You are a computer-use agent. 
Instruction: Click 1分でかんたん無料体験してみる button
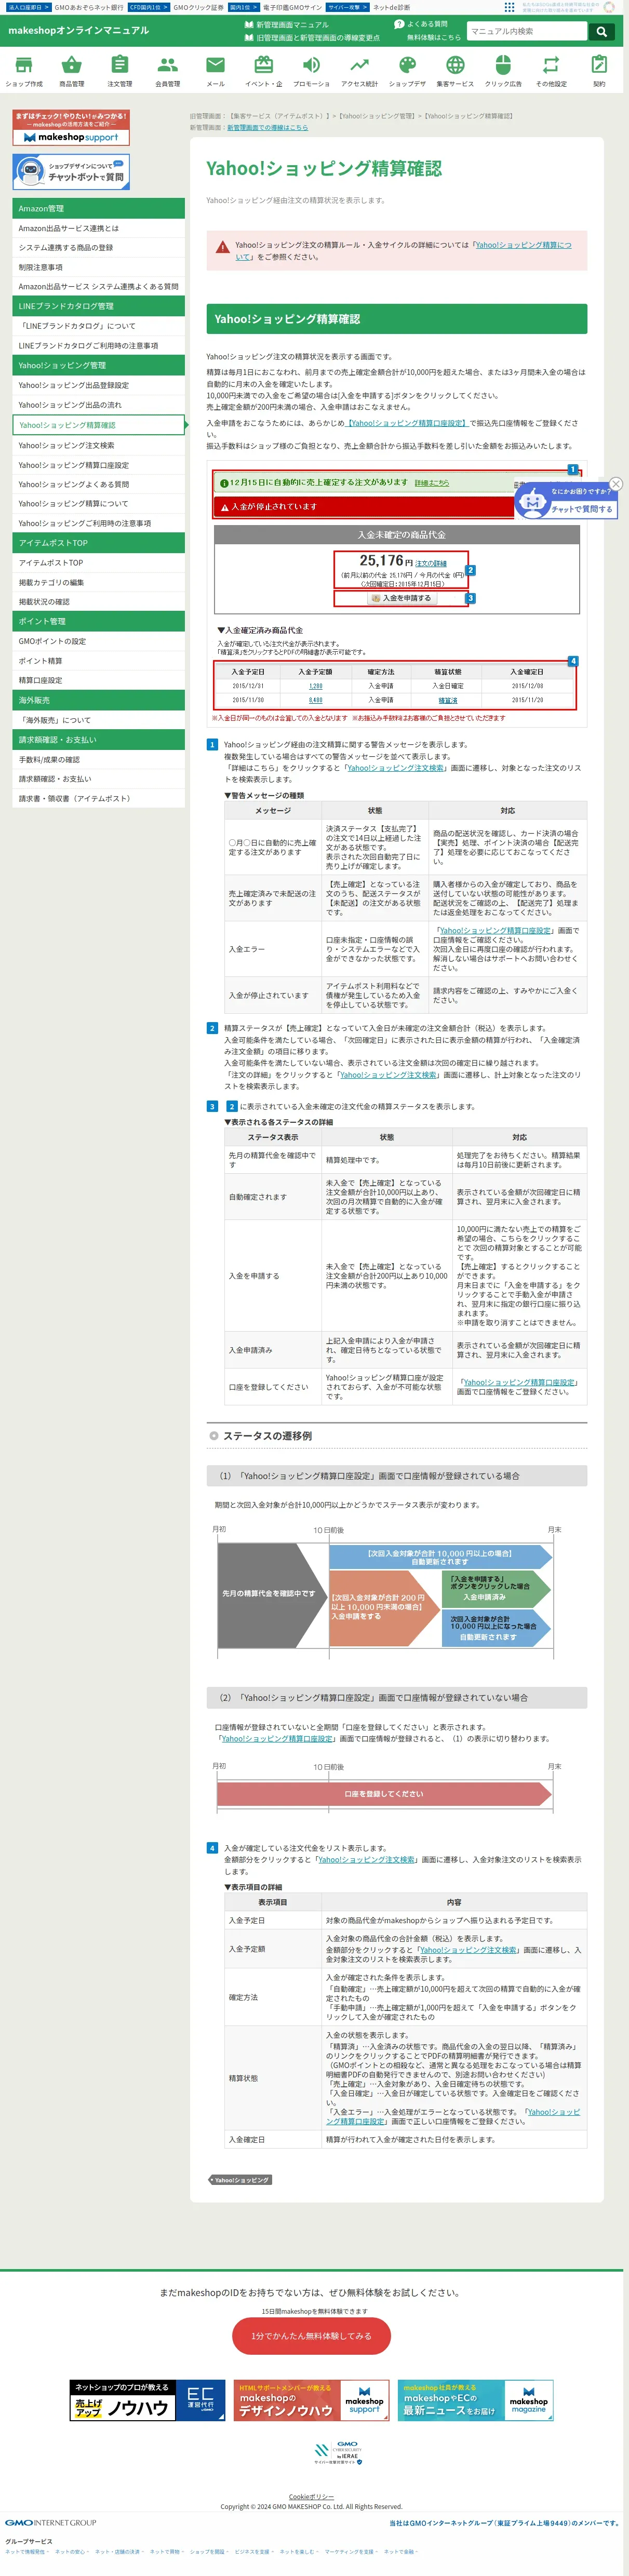(x=311, y=2336)
